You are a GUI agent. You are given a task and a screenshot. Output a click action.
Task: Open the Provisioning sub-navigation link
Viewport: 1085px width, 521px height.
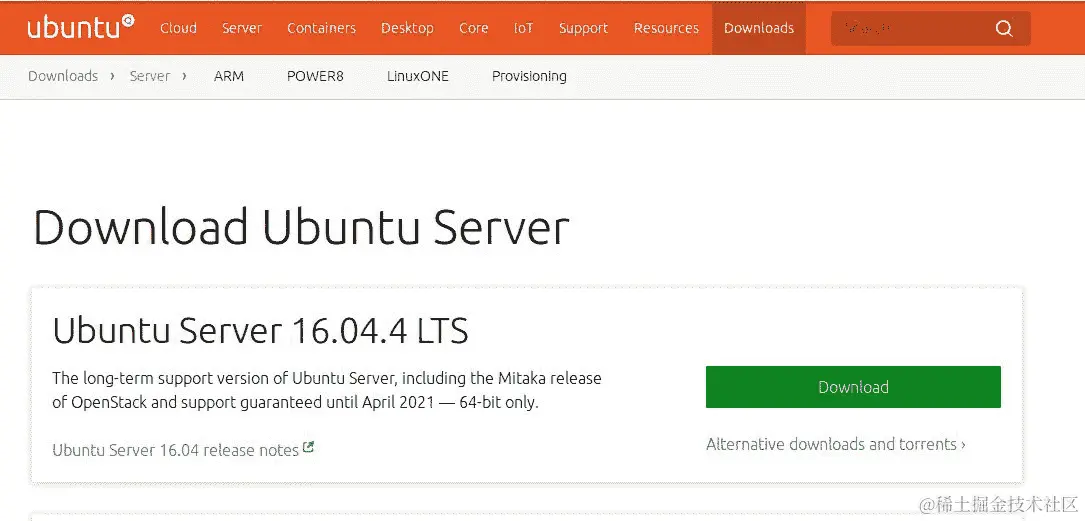click(529, 76)
